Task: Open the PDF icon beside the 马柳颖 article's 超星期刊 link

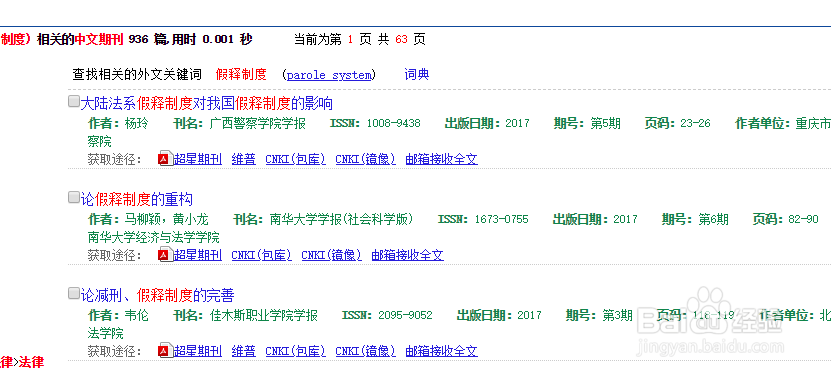Action: pyautogui.click(x=166, y=255)
